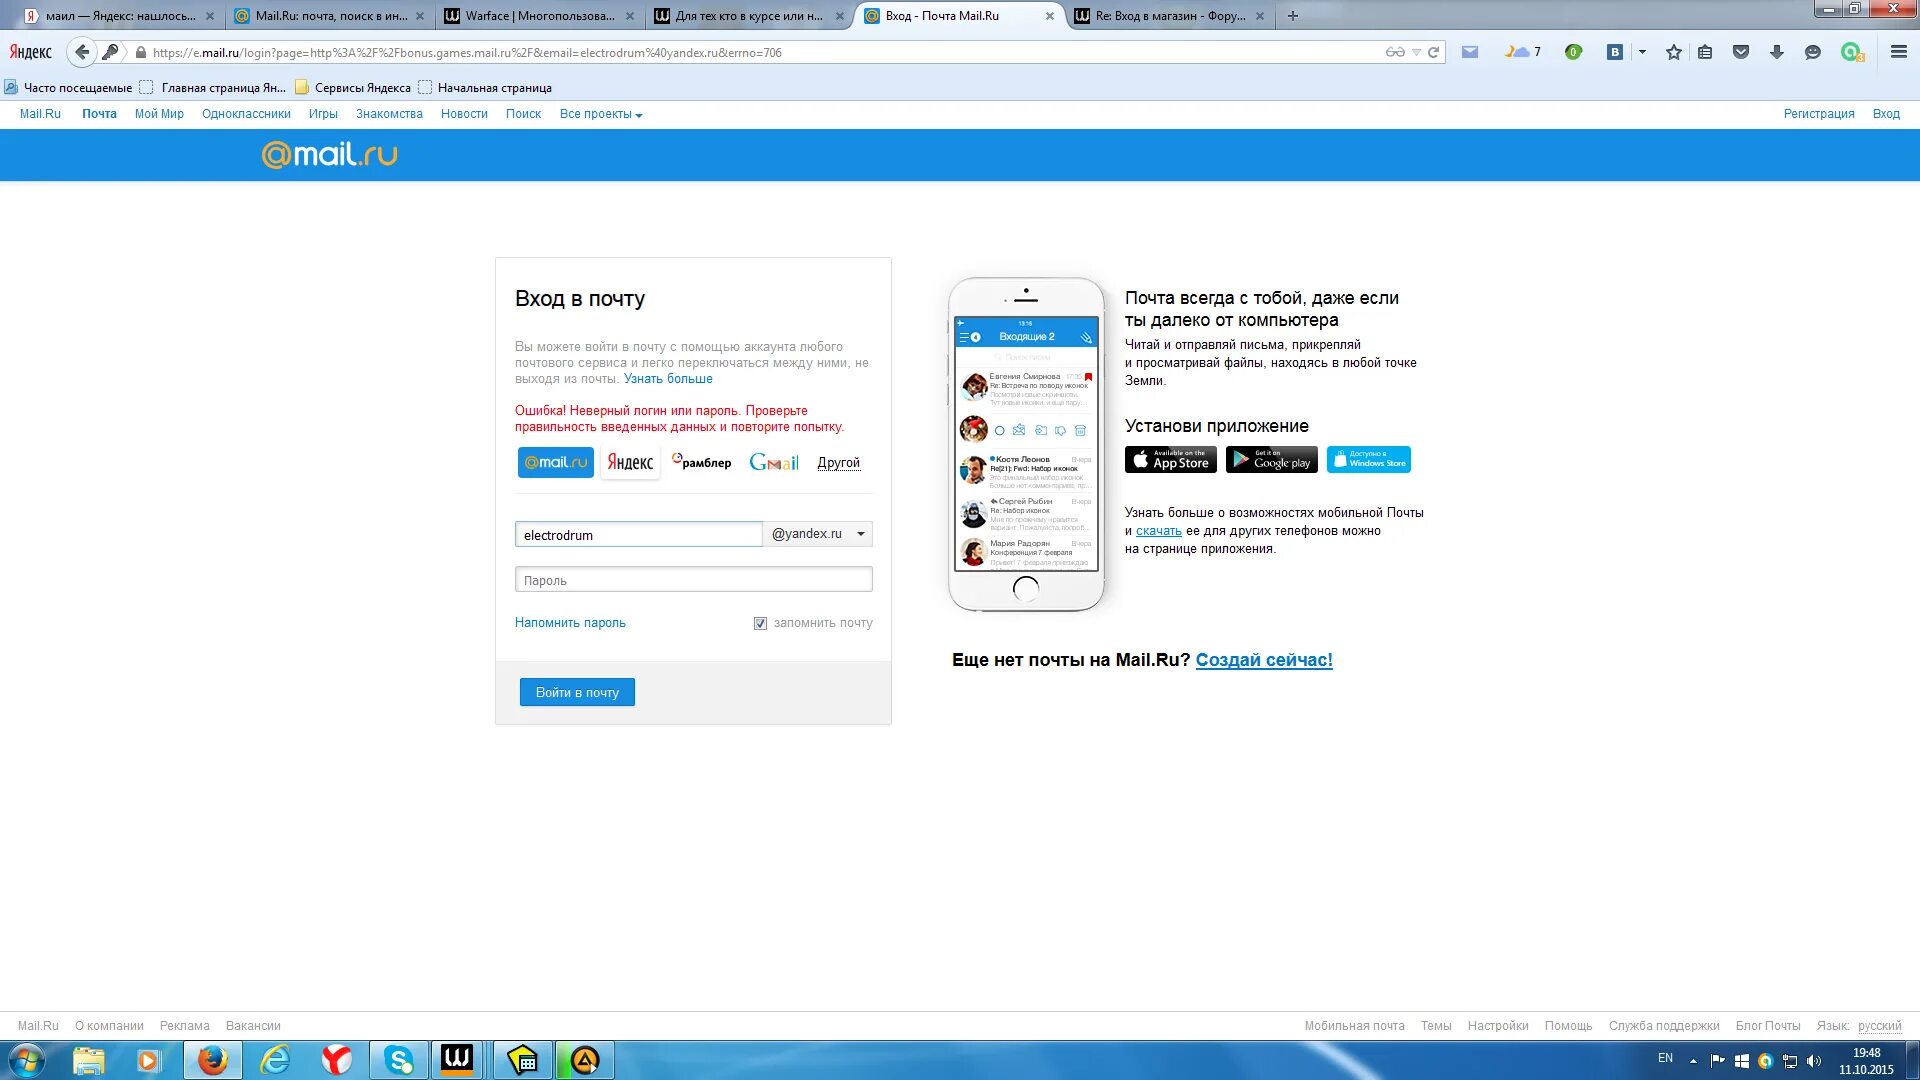Viewport: 1920px width, 1080px height.
Task: Click the 'Пароль' password field
Action: [693, 580]
